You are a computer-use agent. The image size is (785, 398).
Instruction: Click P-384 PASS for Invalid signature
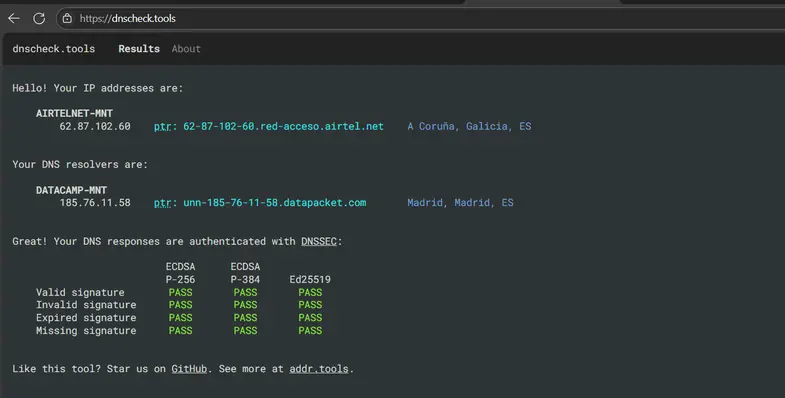point(245,305)
